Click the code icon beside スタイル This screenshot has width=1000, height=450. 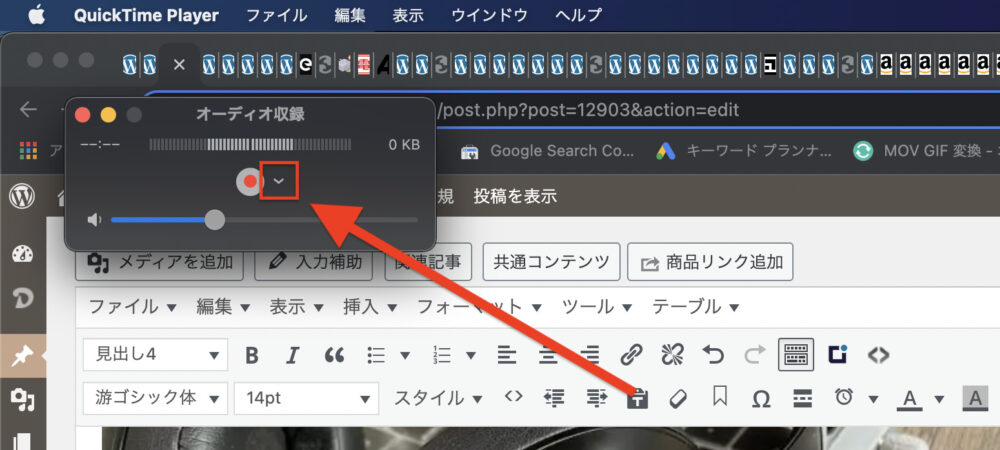coord(513,396)
